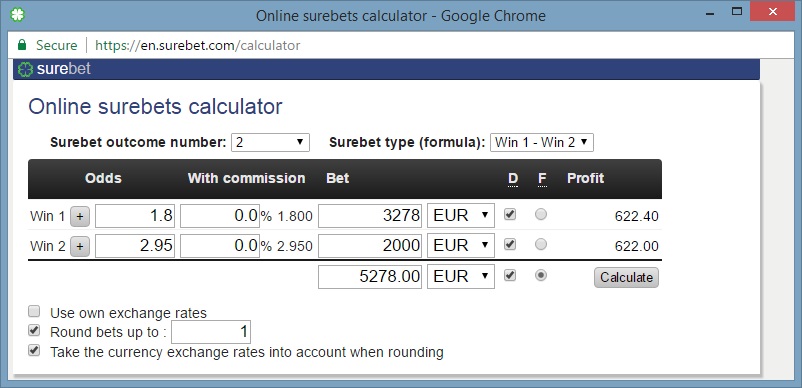Add commission with Win 1 plus button

[x=79, y=217]
